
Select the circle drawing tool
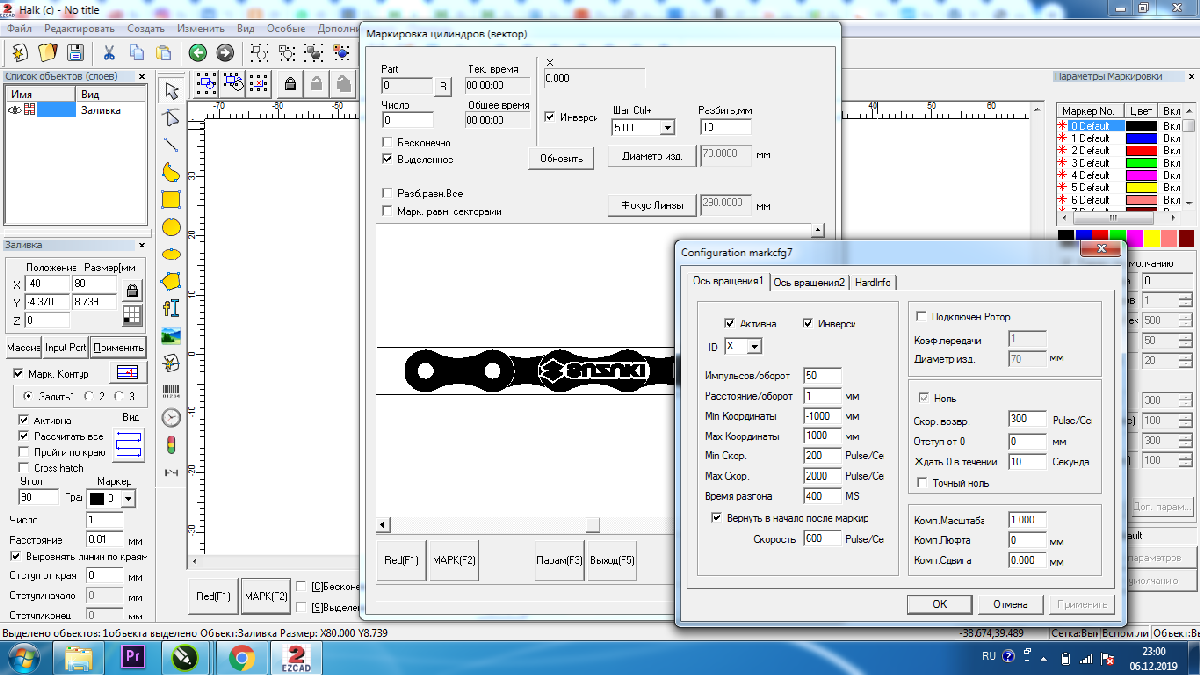(x=171, y=227)
